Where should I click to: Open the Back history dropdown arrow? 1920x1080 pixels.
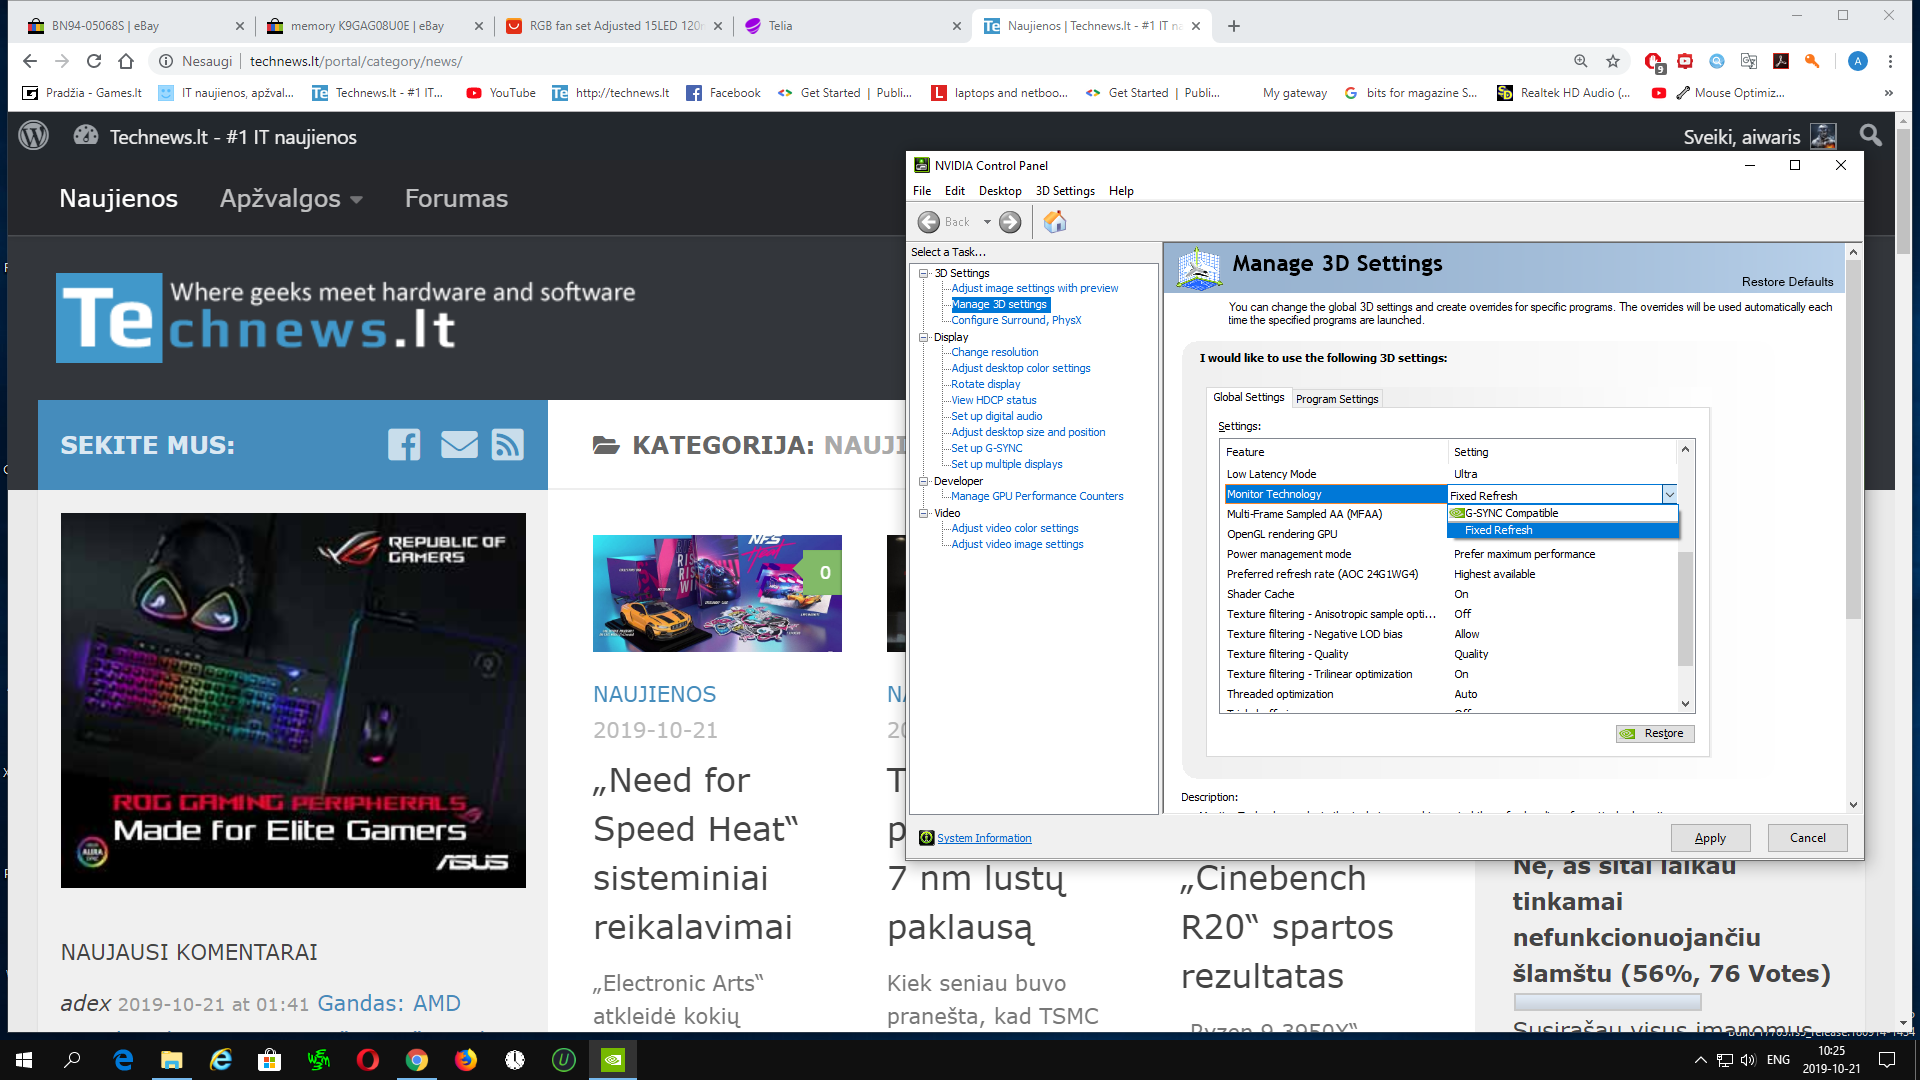987,222
